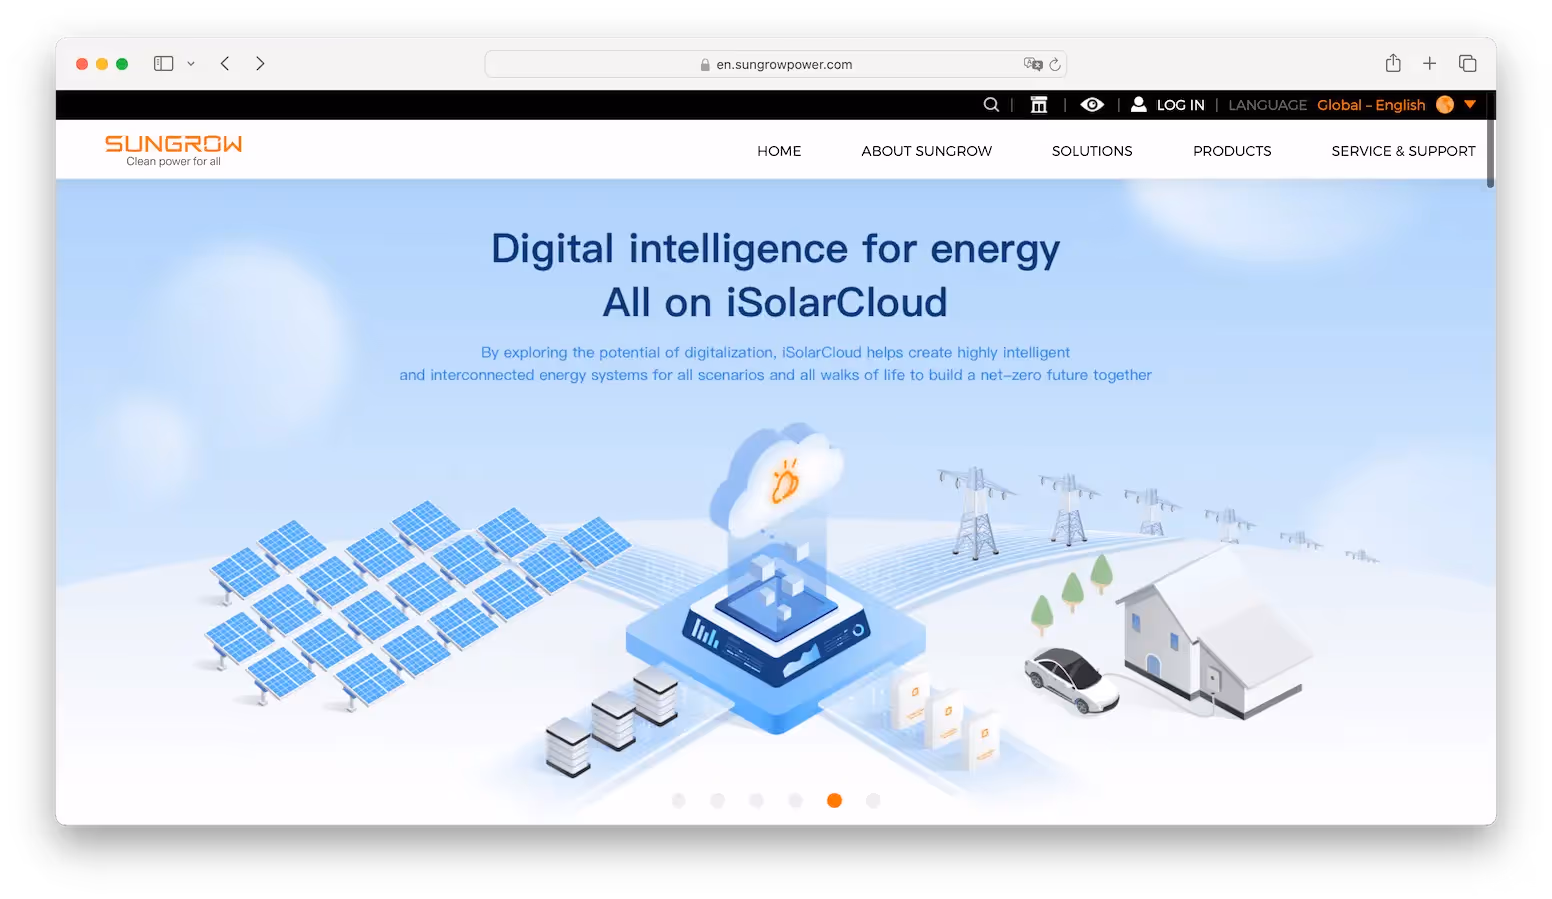Screen dimensions: 1552x899
Task: Click the Safari share icon
Action: click(x=1393, y=63)
